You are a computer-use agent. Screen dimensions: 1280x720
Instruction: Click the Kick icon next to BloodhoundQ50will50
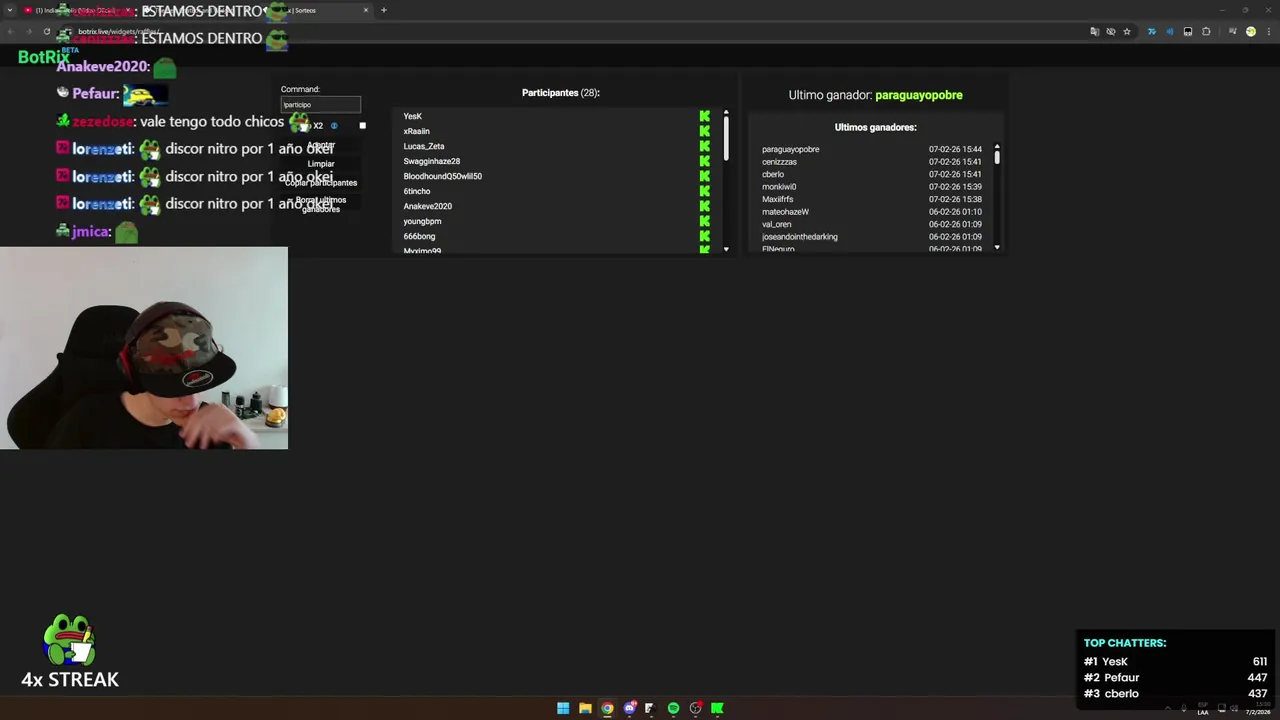705,176
